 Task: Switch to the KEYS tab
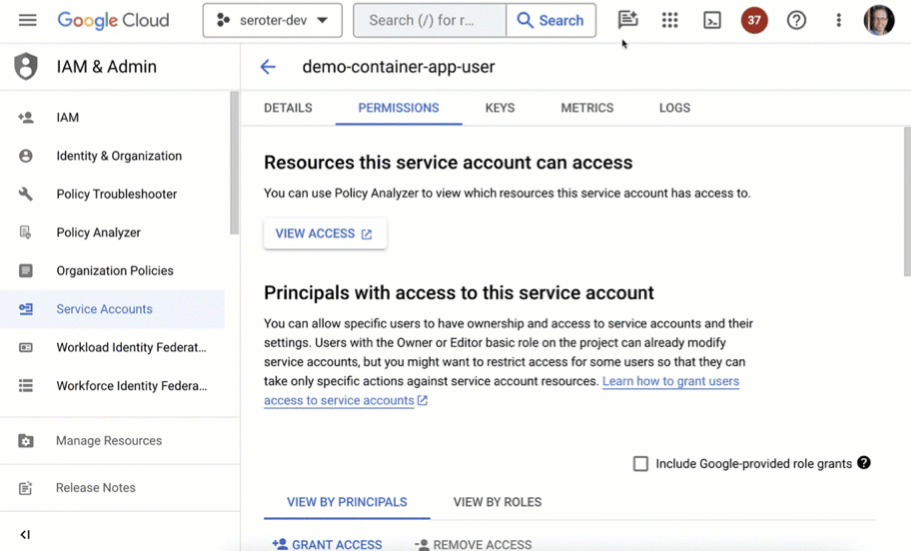point(500,108)
